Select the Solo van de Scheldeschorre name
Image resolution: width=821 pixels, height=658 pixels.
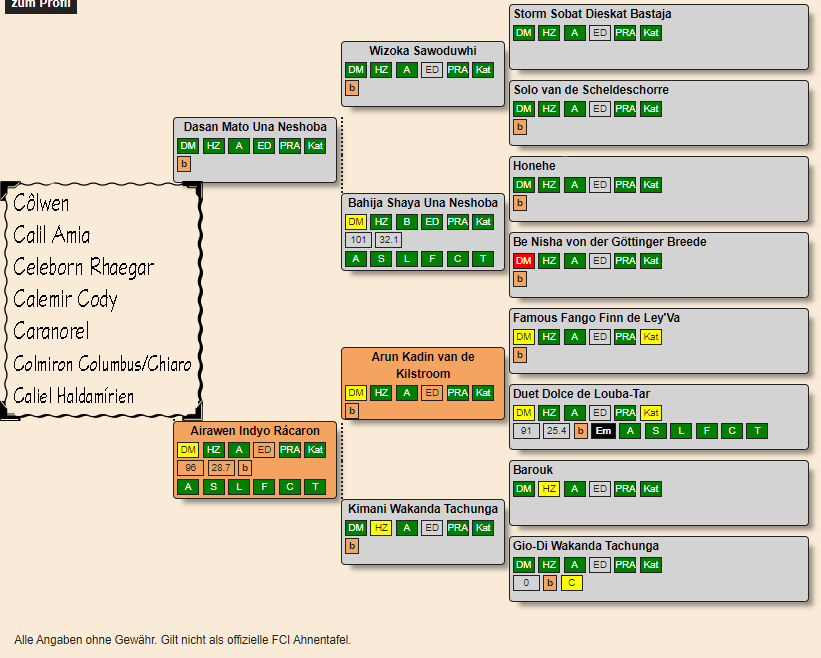click(591, 90)
